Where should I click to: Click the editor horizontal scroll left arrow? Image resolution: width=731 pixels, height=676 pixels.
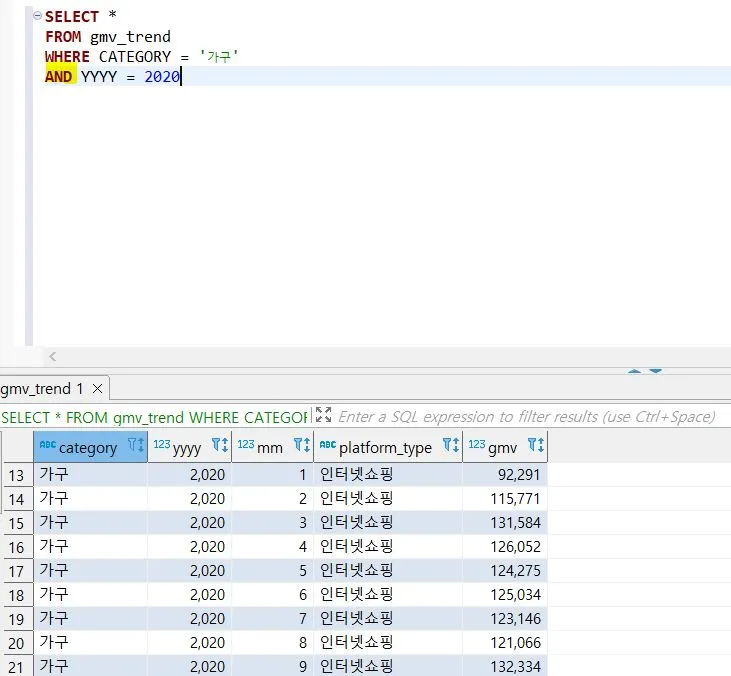coord(53,357)
